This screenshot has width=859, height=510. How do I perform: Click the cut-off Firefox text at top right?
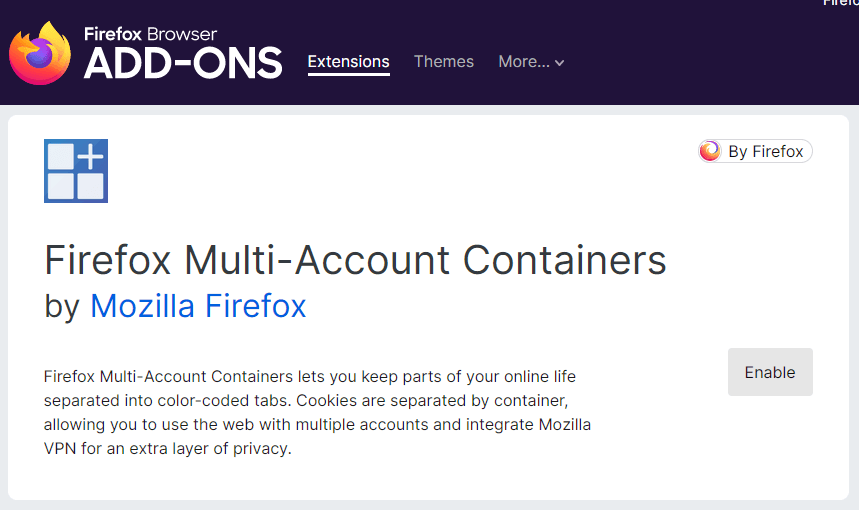point(842,3)
